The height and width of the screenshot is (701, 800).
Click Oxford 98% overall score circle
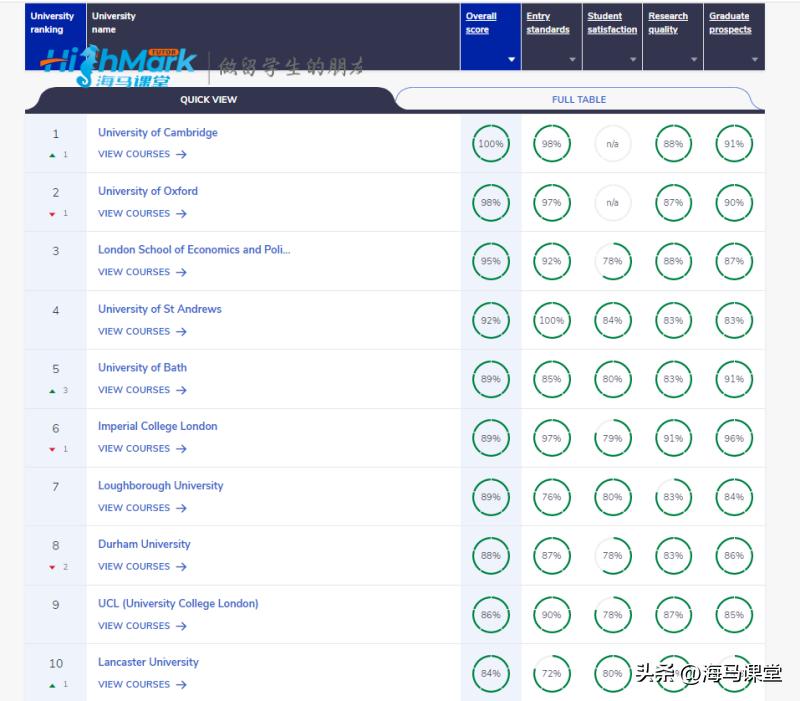[x=491, y=203]
